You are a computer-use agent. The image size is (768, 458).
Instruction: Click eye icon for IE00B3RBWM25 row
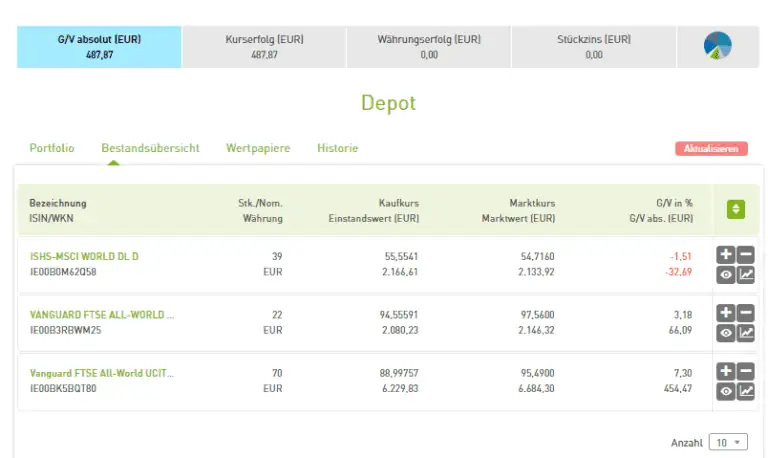(726, 333)
